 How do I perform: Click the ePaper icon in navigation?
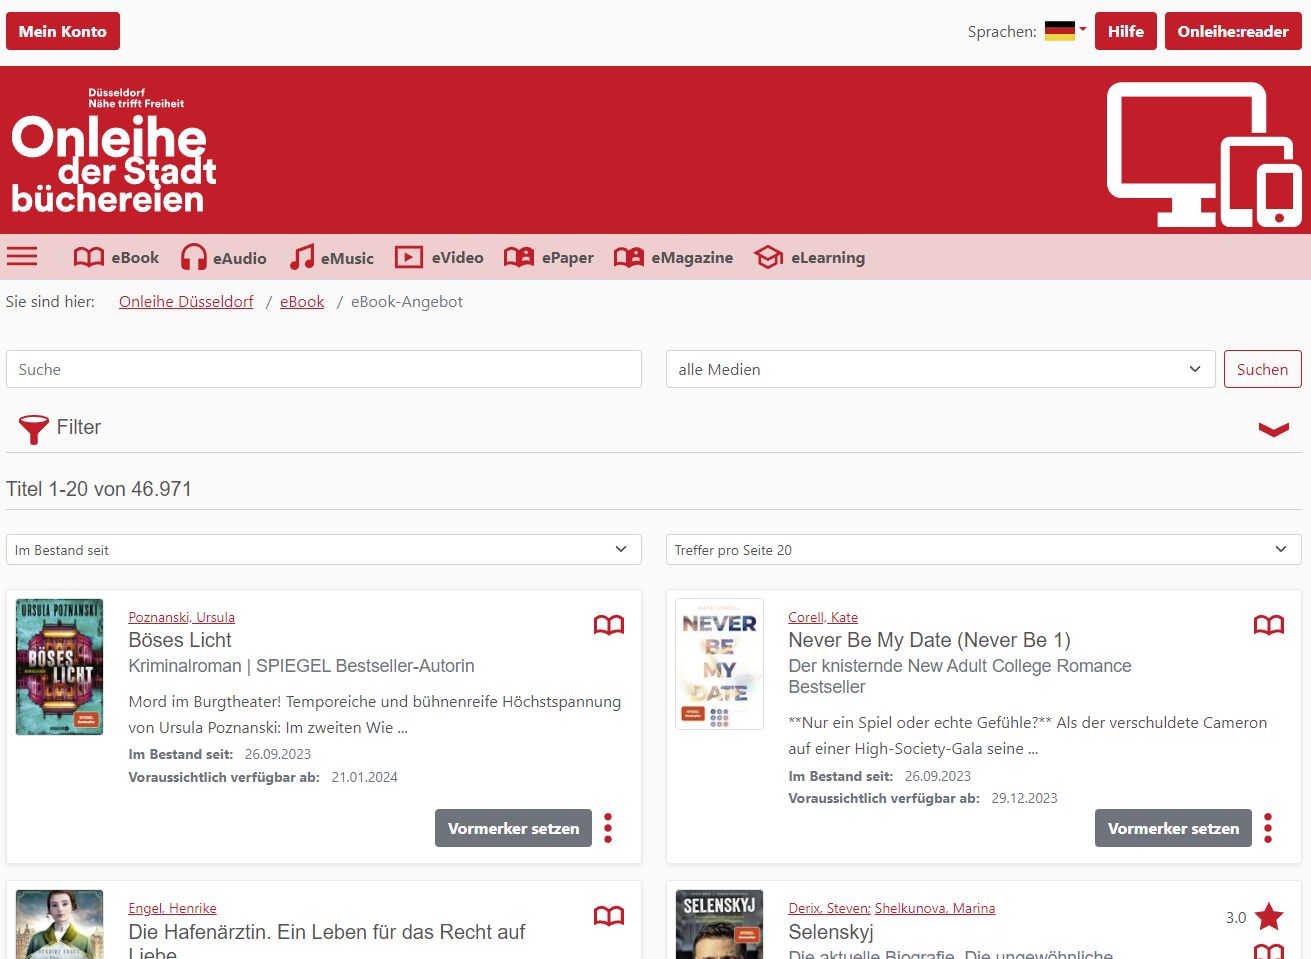point(519,257)
